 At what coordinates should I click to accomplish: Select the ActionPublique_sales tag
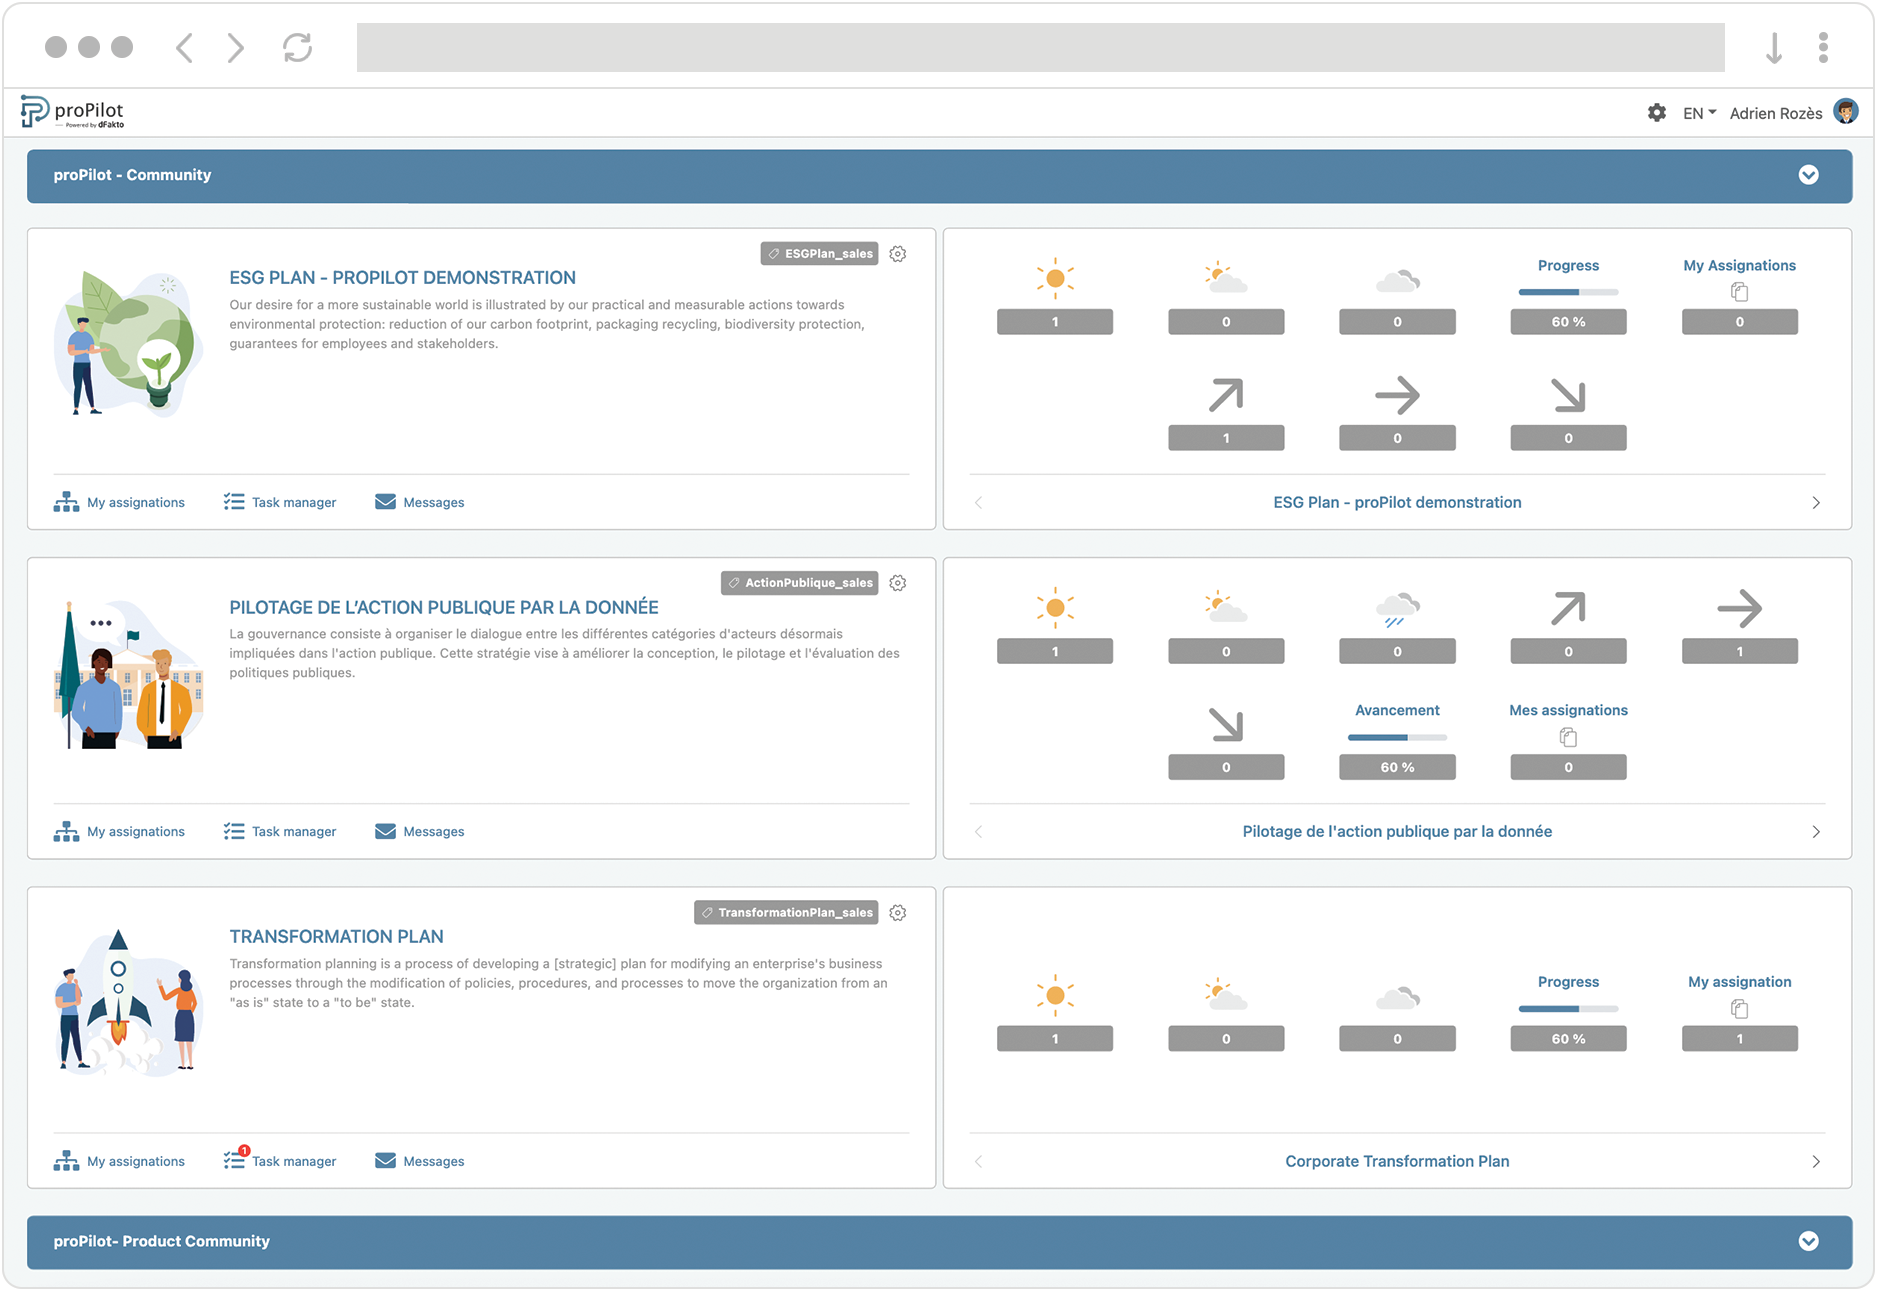point(798,582)
